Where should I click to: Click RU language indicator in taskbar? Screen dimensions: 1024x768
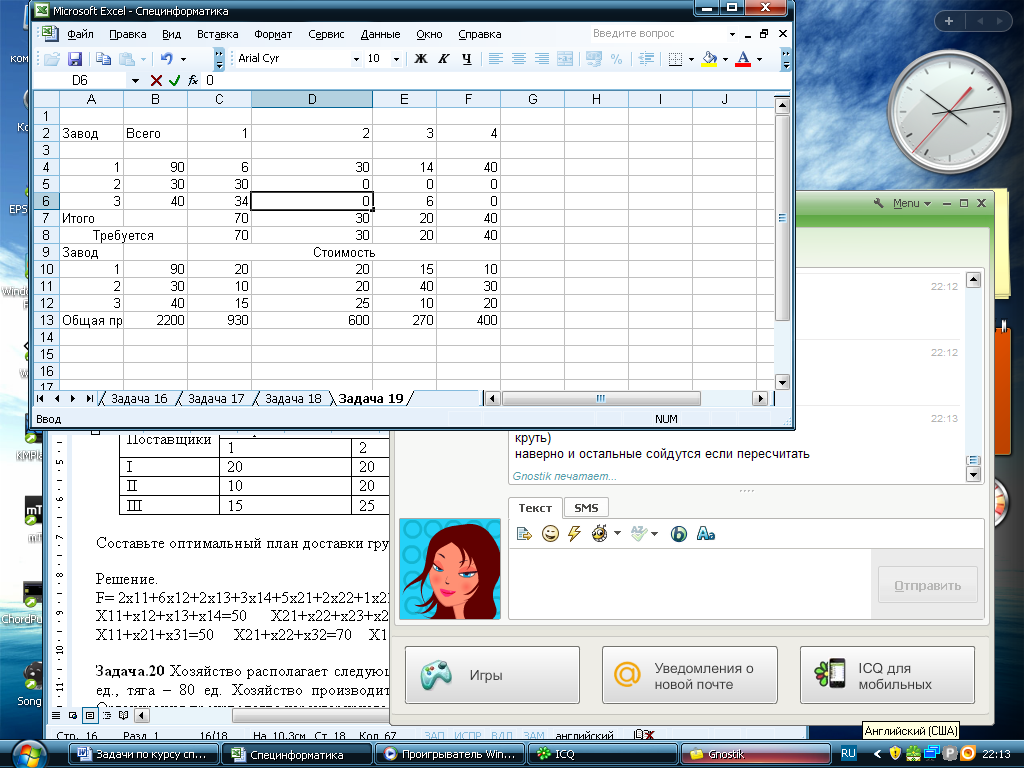coord(848,754)
